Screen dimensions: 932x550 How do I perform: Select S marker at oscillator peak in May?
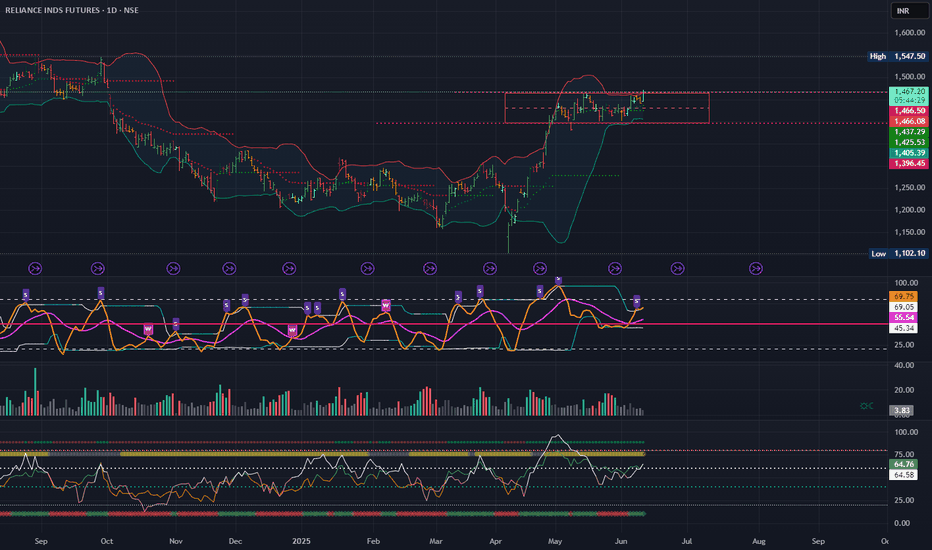pyautogui.click(x=558, y=279)
